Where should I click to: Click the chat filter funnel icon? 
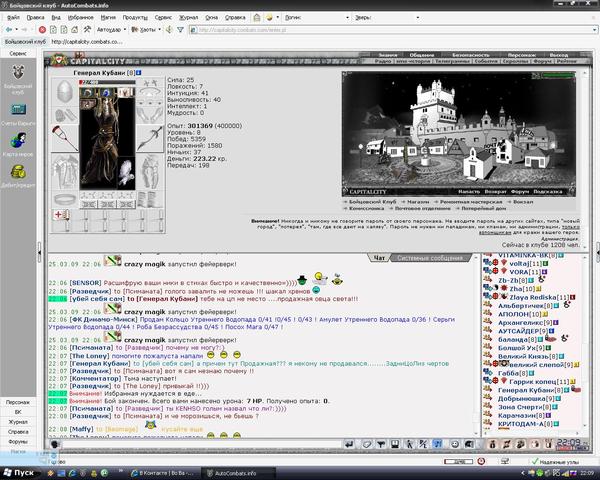[x=381, y=444]
